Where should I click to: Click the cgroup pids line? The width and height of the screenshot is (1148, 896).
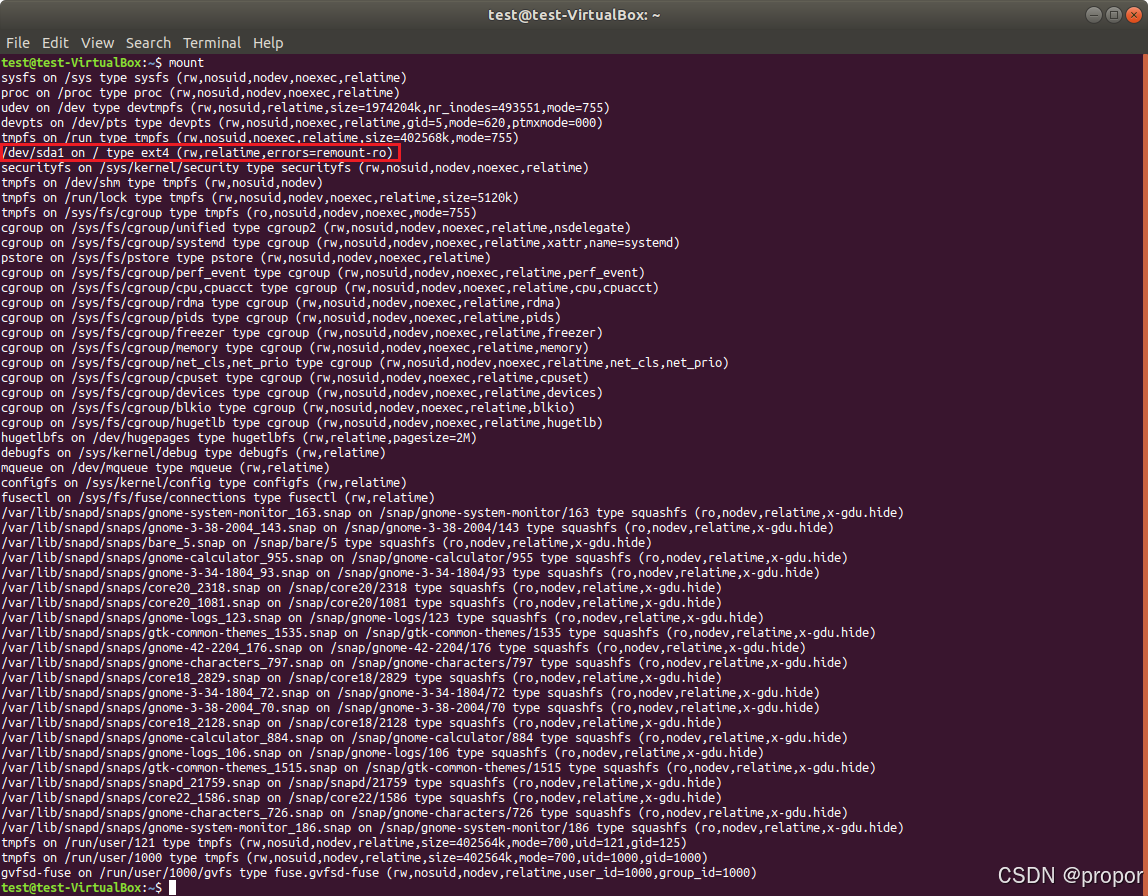[x=281, y=318]
